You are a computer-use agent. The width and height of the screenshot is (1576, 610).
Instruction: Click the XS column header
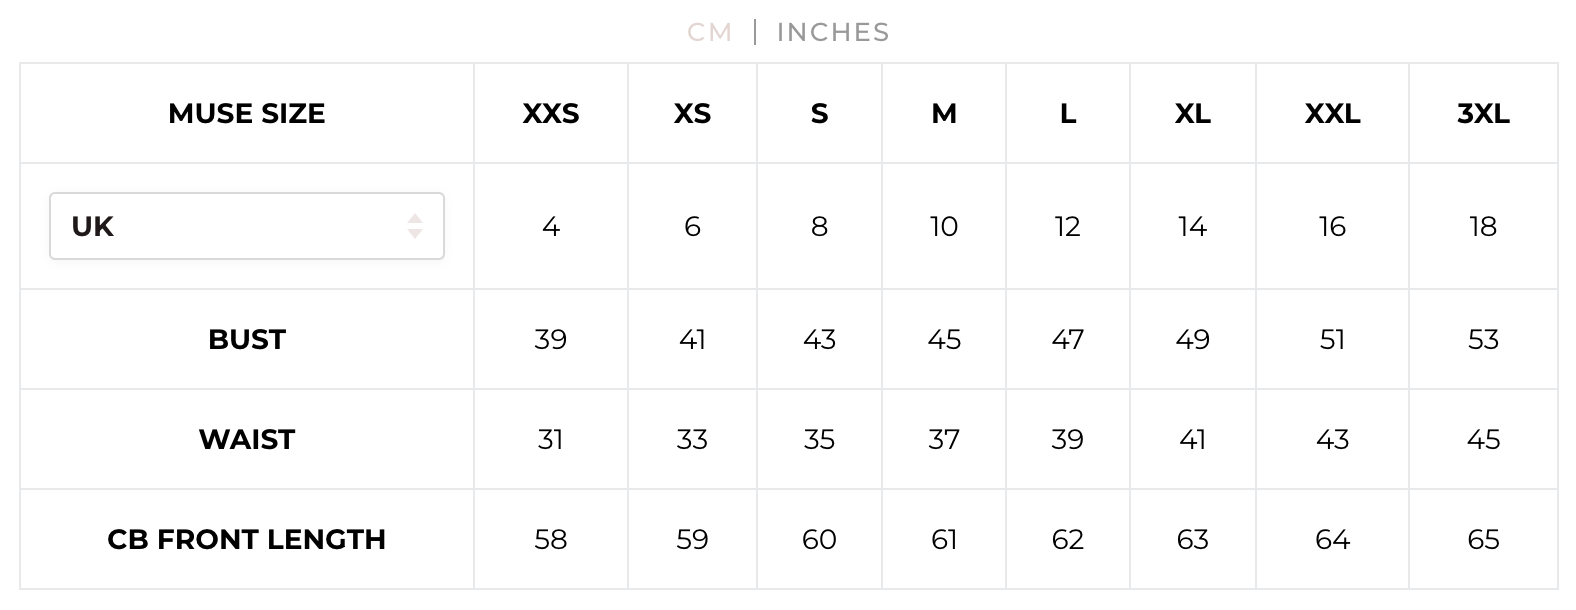[x=692, y=114]
